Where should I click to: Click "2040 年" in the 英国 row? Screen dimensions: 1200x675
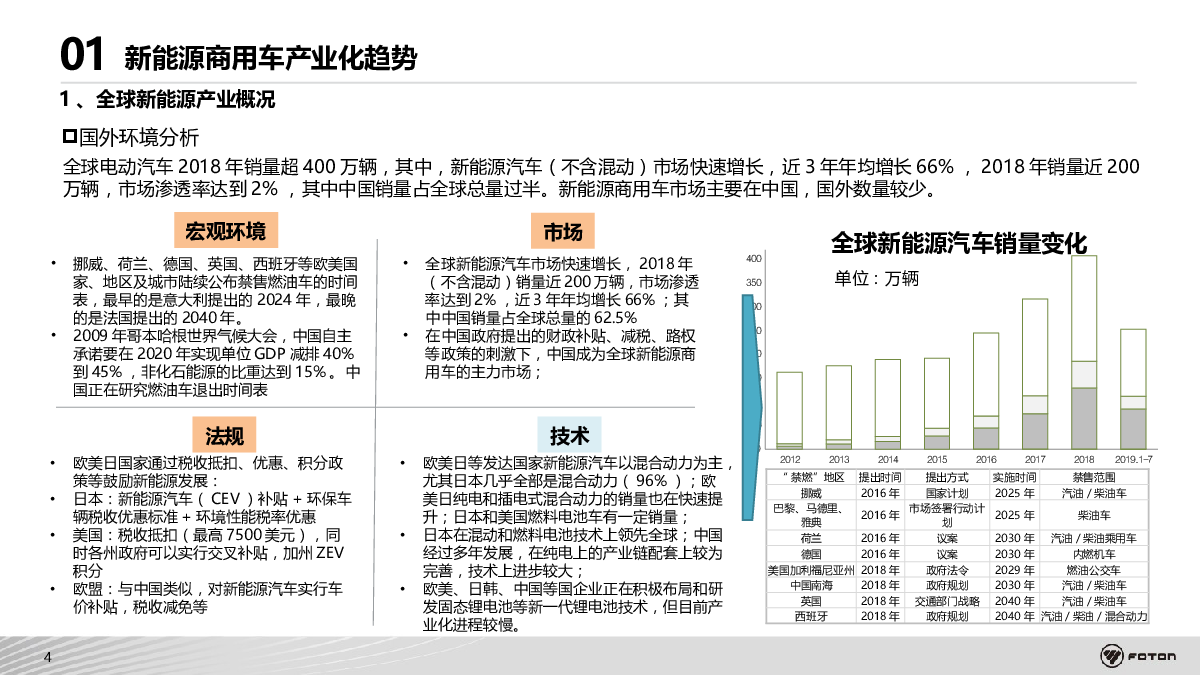tap(1014, 601)
